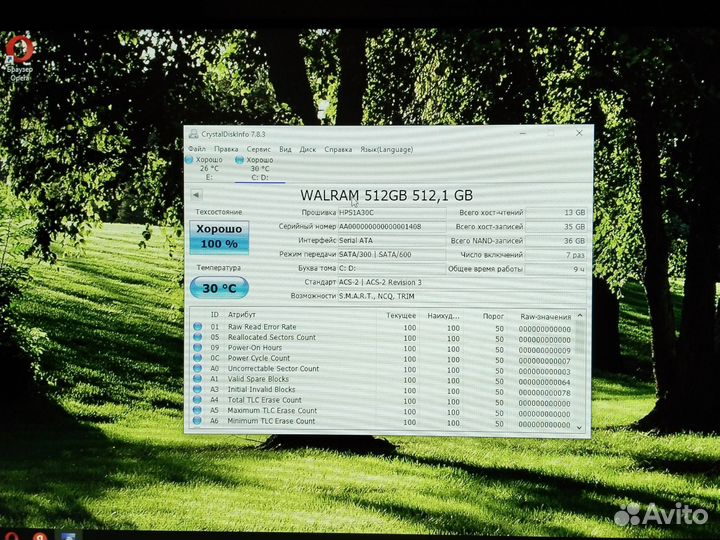Click status circle of Minimum TLC Erase Count
Viewport: 720px width, 540px height.
197,421
